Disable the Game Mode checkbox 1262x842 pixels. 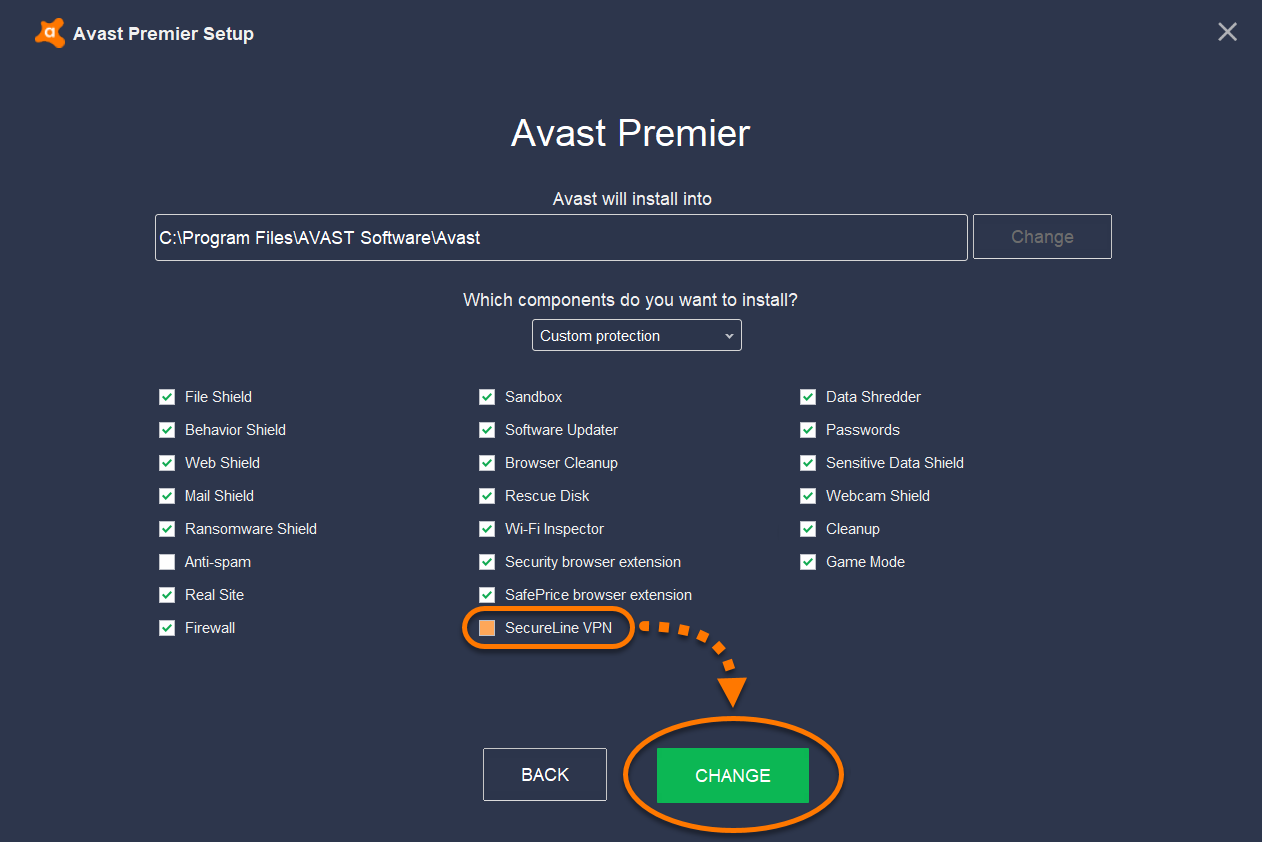pyautogui.click(x=808, y=562)
